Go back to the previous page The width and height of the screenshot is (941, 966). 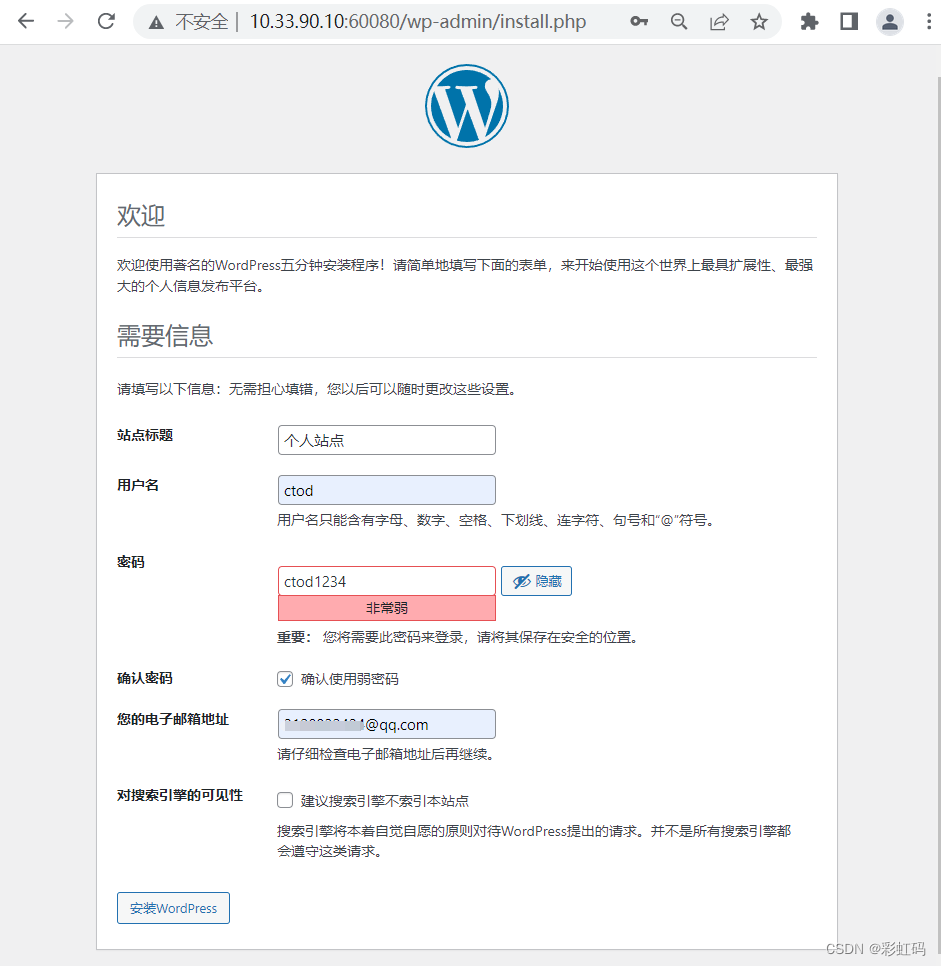(x=26, y=22)
